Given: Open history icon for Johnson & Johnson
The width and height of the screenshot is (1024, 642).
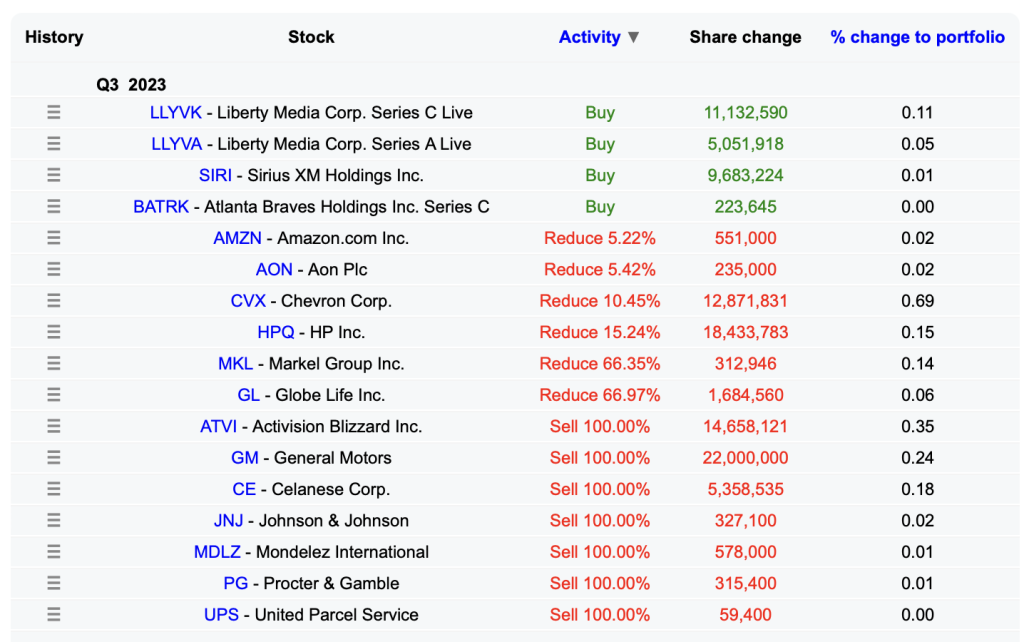Looking at the screenshot, I should 54,520.
